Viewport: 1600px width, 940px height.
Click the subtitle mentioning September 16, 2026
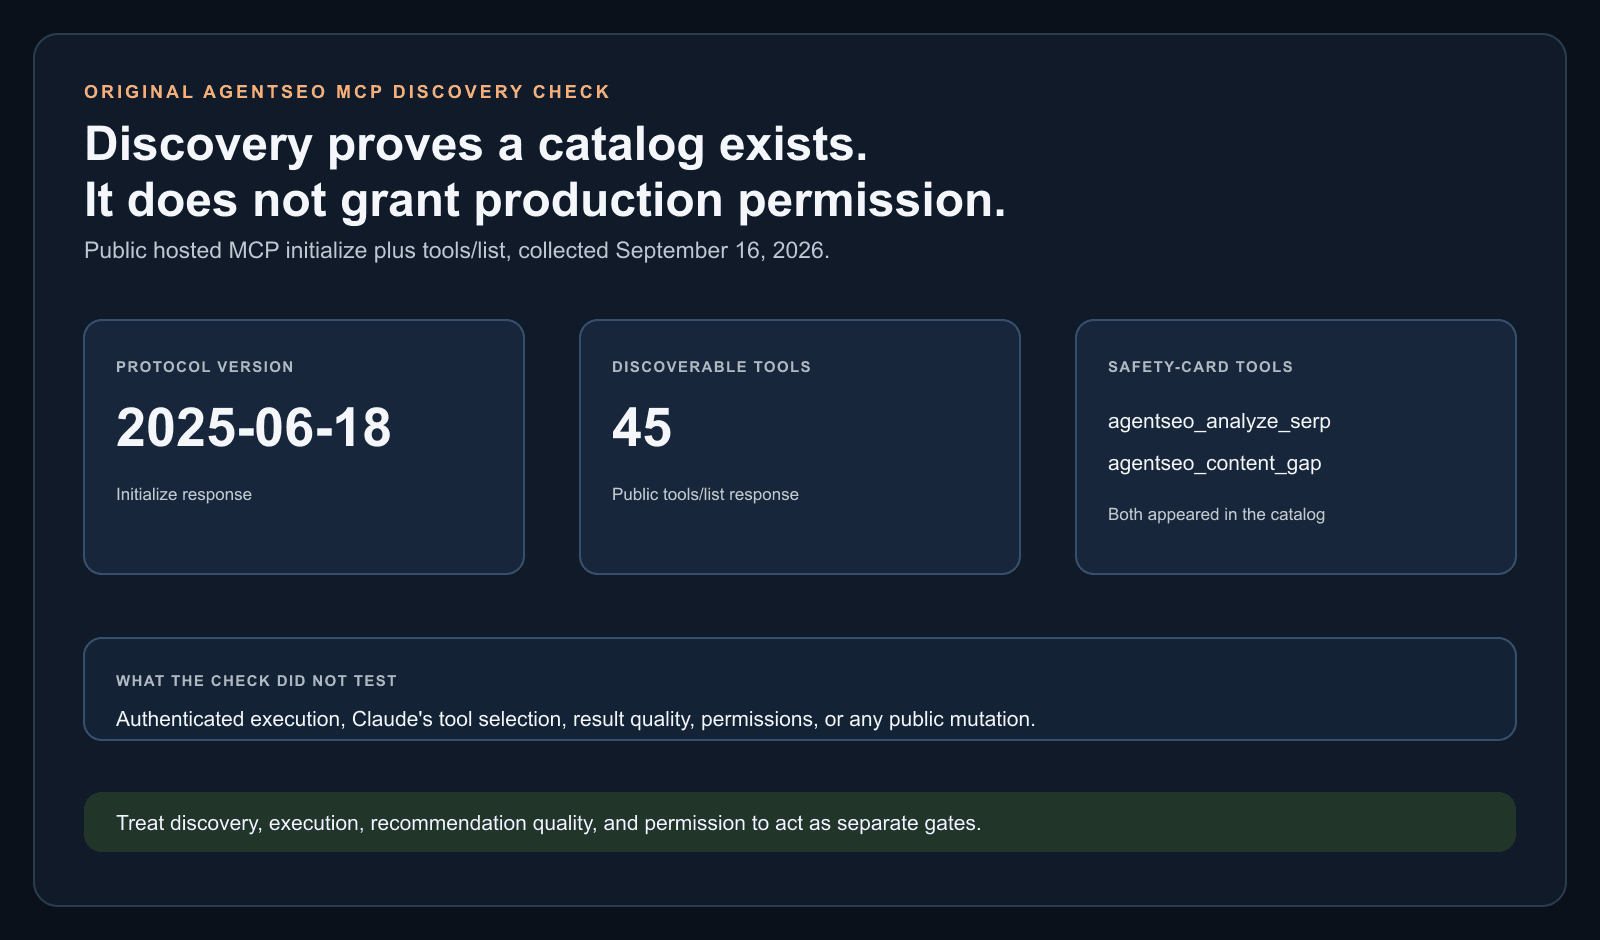tap(457, 250)
